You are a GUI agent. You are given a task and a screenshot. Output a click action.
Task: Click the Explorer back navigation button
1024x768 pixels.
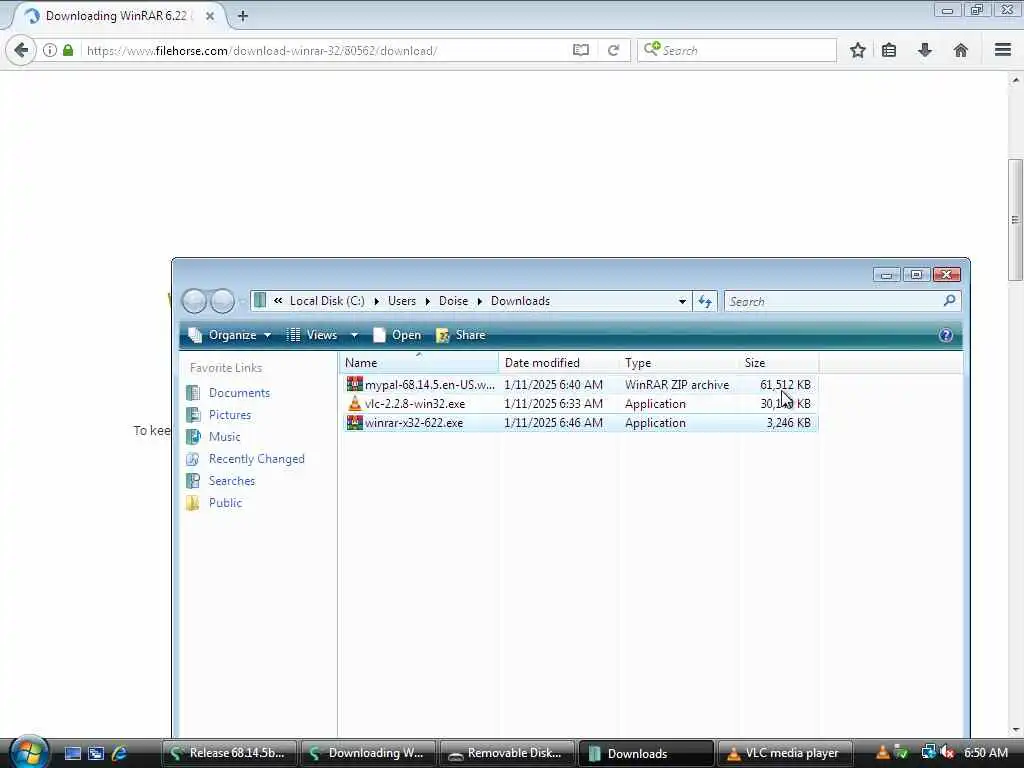[x=194, y=301]
